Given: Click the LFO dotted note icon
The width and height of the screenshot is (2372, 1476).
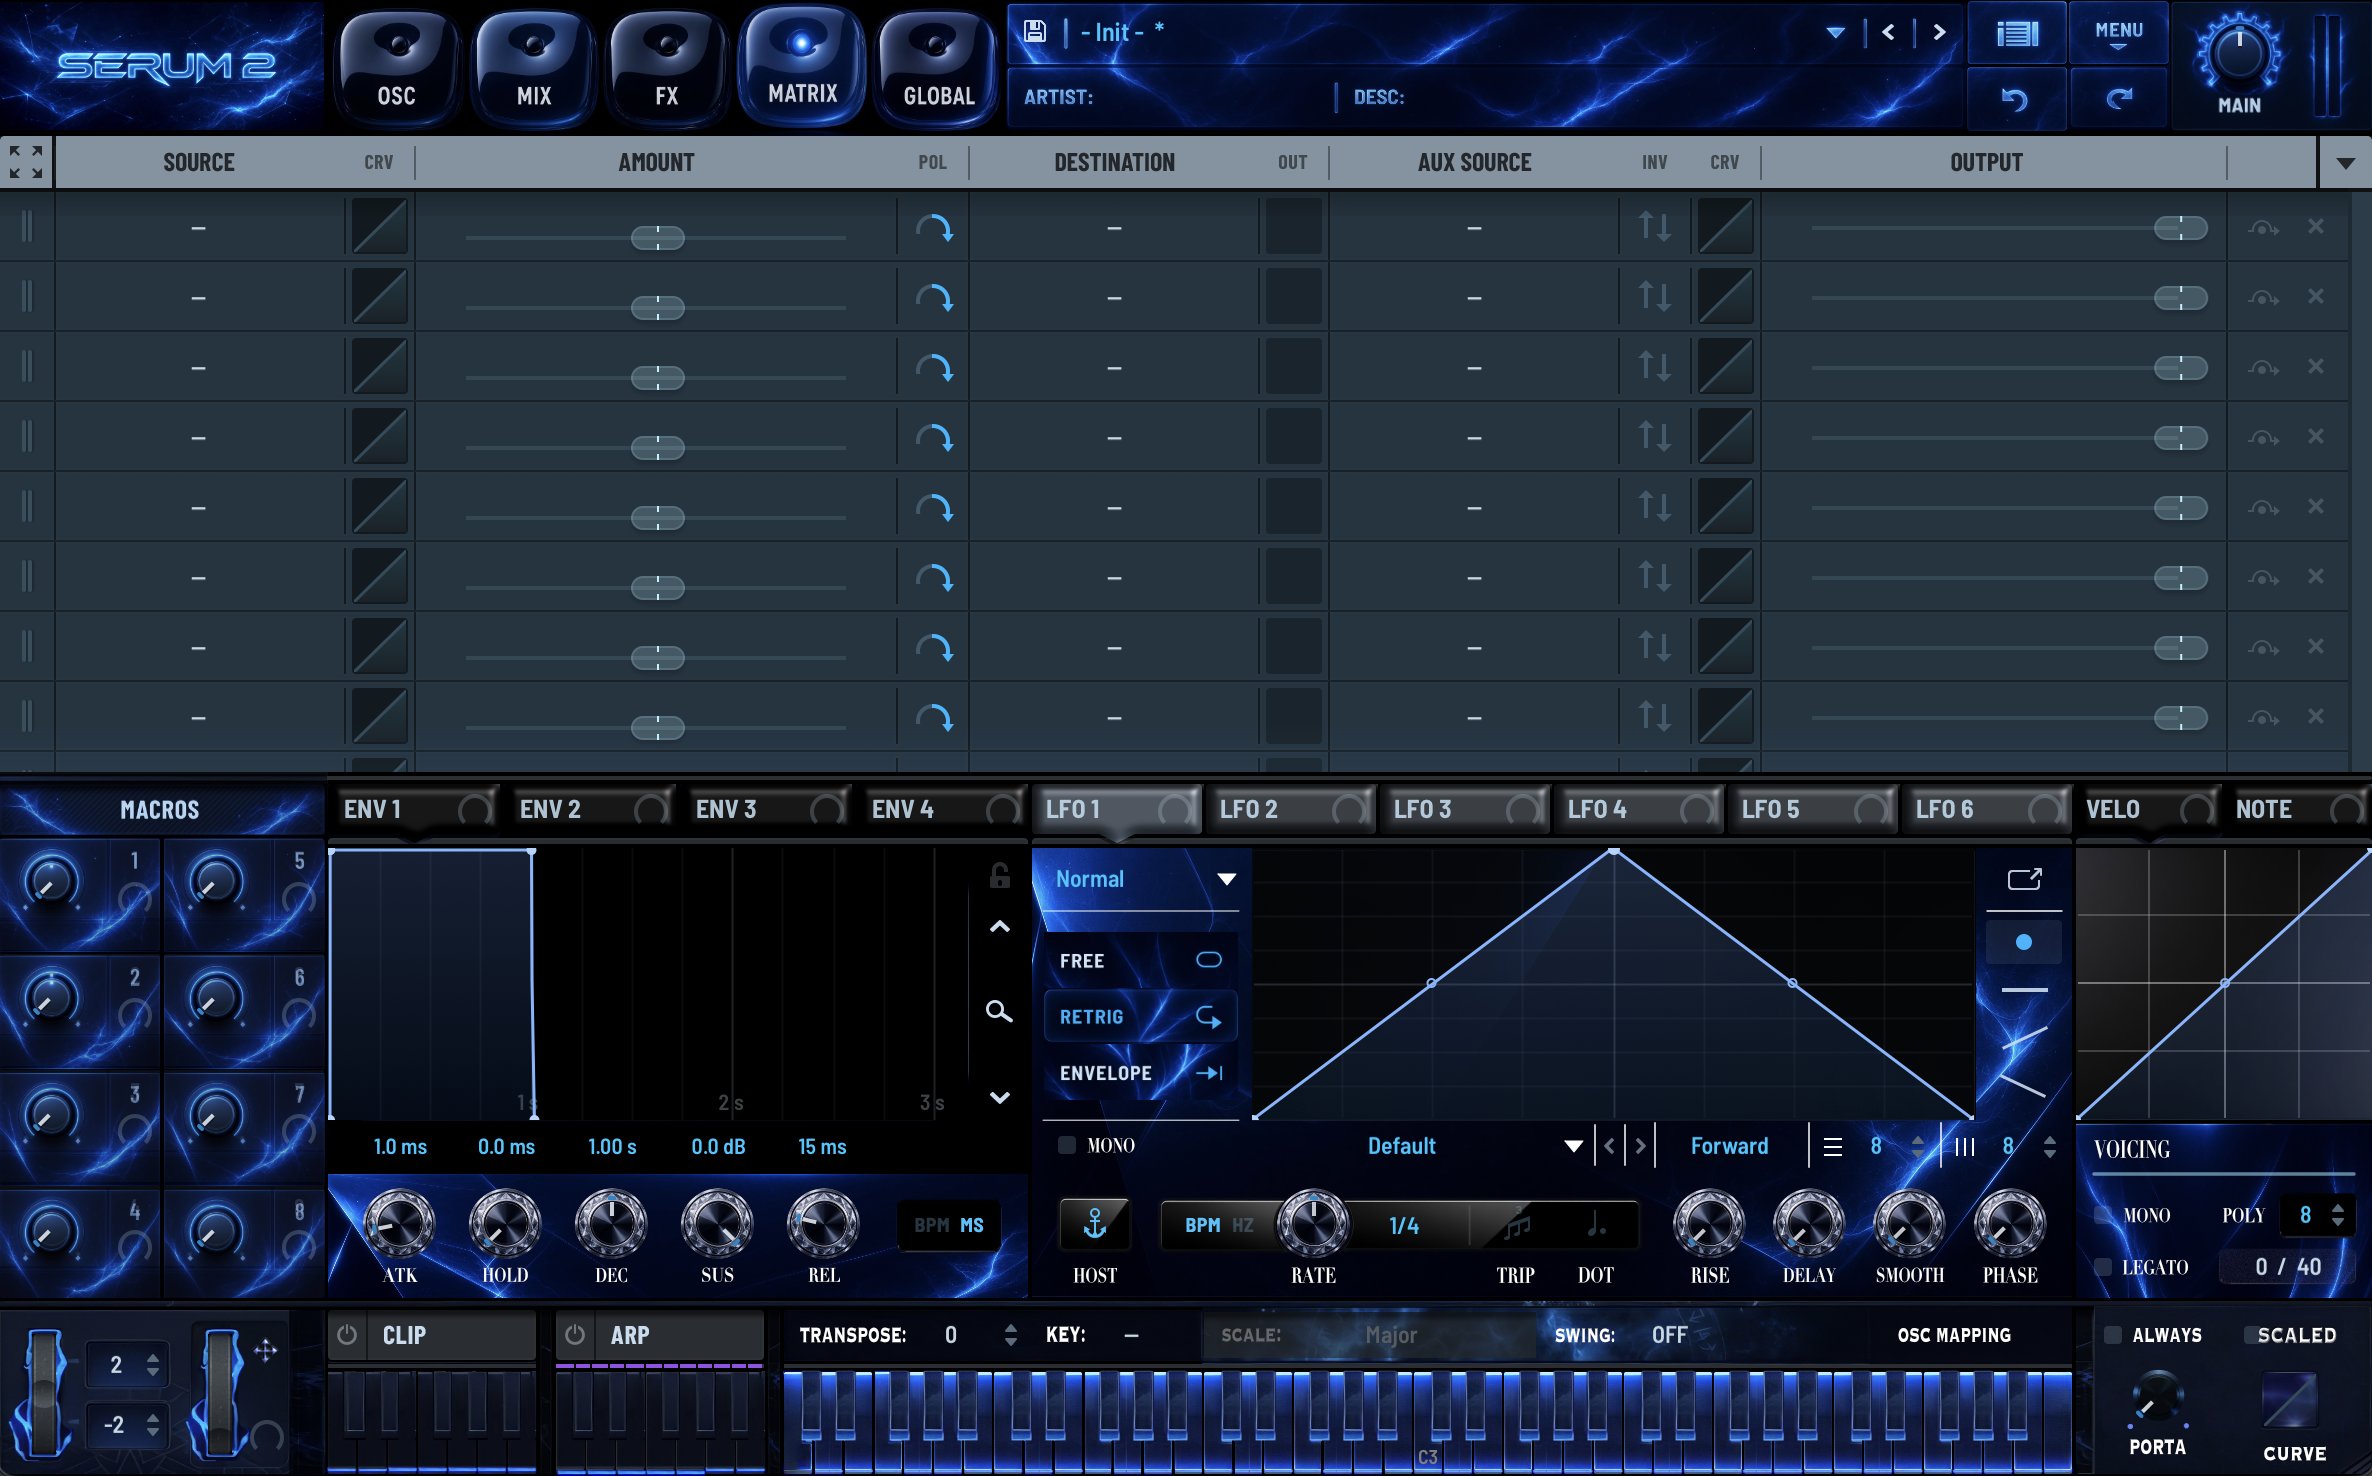Looking at the screenshot, I should click(1596, 1224).
